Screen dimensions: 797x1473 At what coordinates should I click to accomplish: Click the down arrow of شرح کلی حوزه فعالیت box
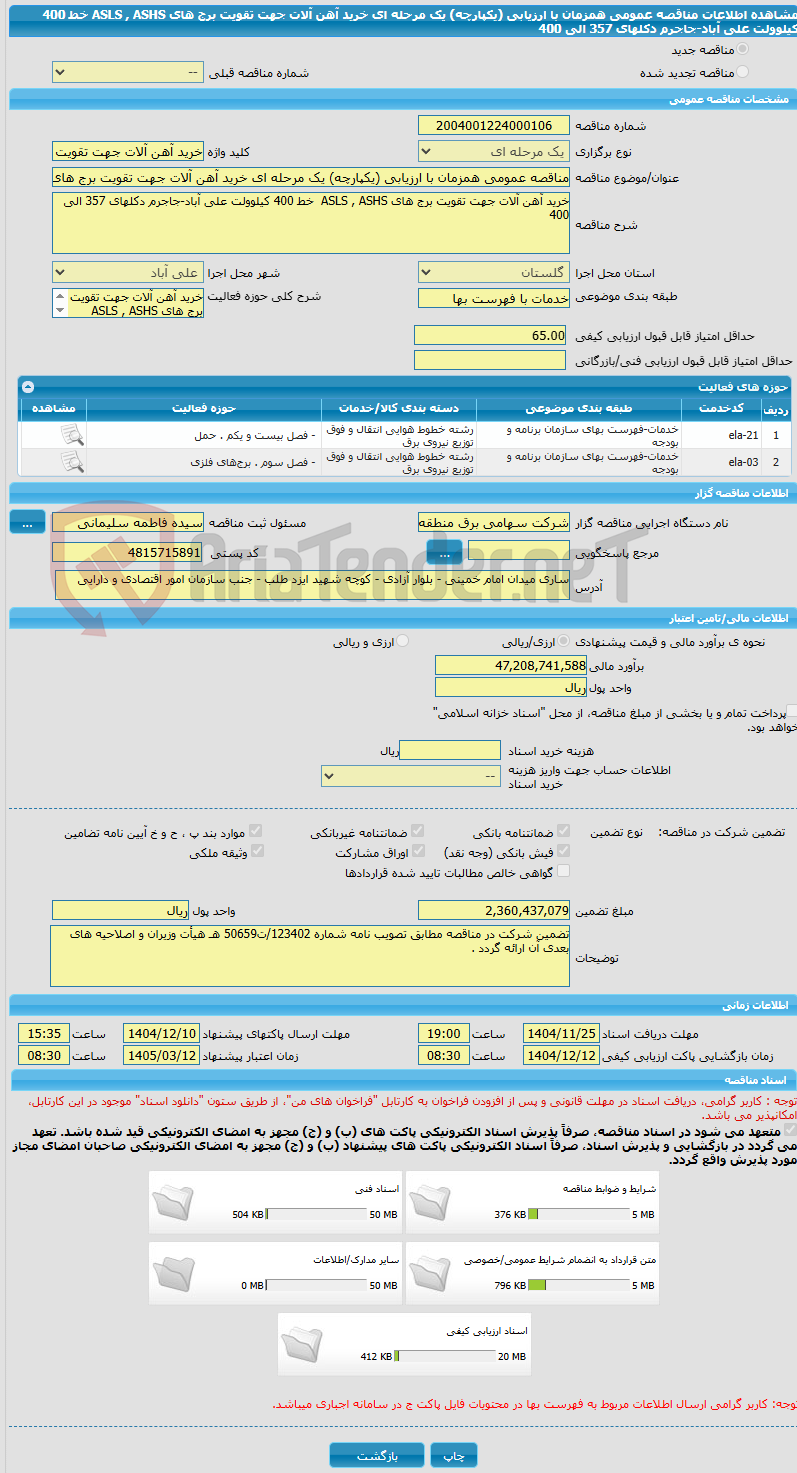pyautogui.click(x=60, y=311)
